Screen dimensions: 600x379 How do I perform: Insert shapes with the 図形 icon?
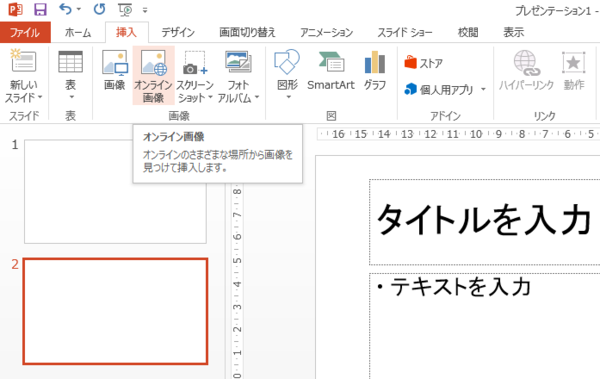click(x=287, y=62)
